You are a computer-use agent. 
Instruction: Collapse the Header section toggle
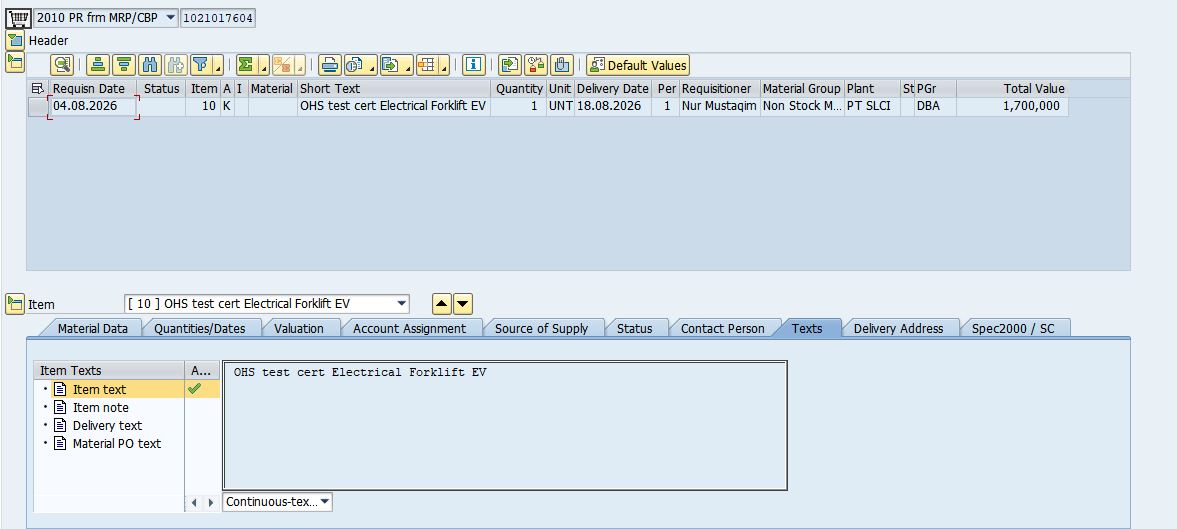point(15,41)
